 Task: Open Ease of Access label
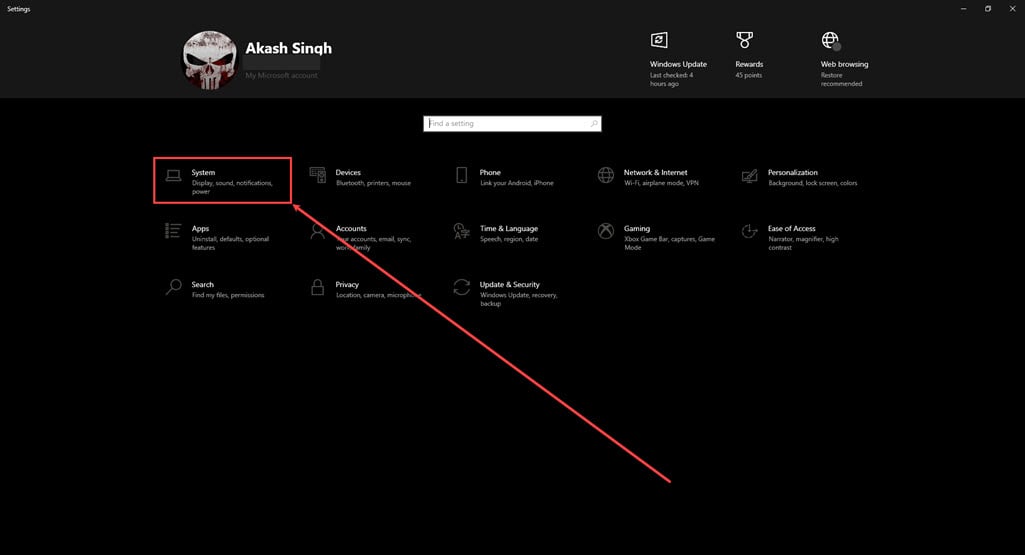[x=792, y=229]
